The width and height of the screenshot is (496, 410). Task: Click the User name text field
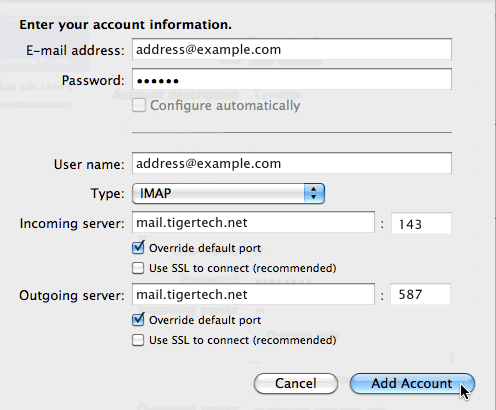tap(292, 163)
